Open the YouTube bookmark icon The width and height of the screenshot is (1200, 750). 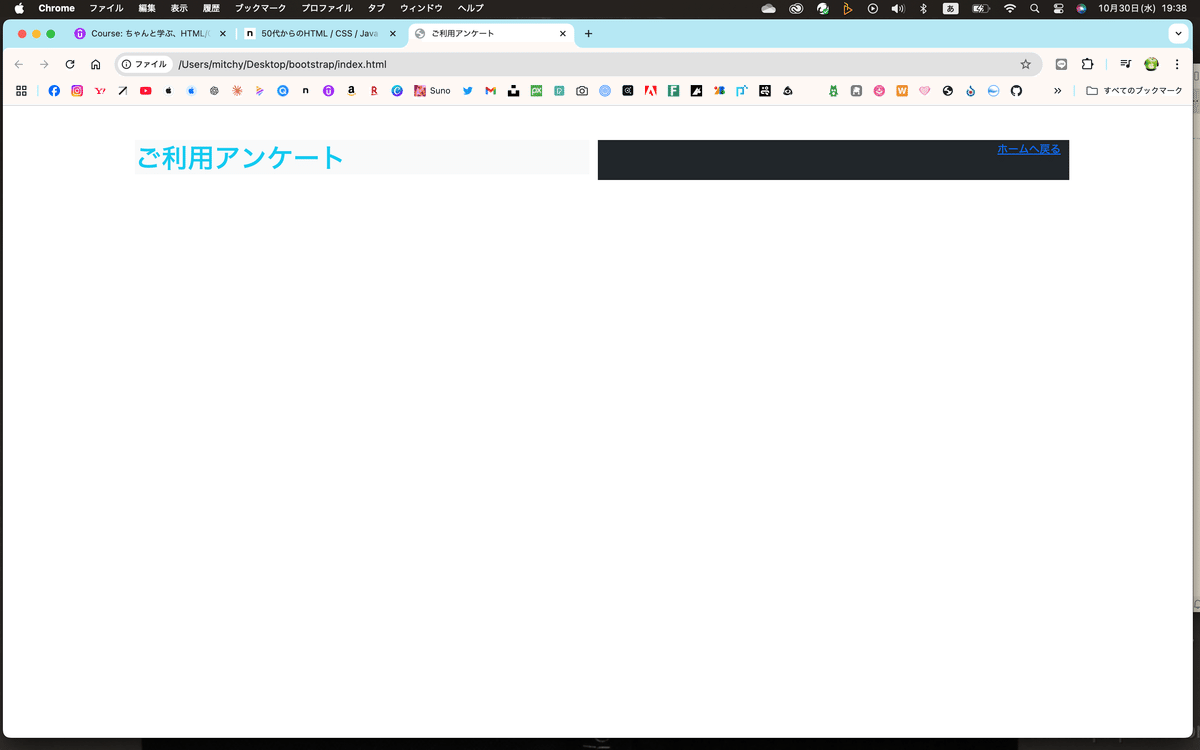145,91
